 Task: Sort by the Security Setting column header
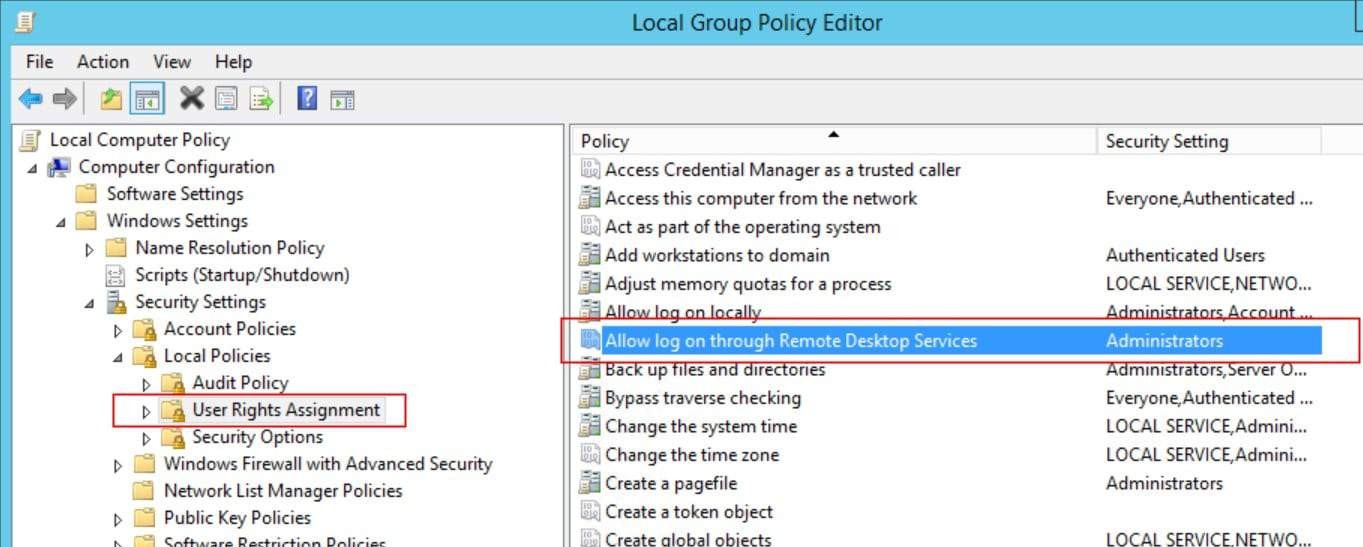click(1208, 141)
